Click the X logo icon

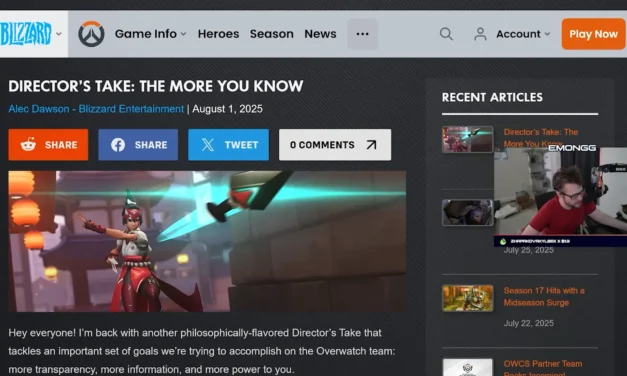(x=208, y=145)
